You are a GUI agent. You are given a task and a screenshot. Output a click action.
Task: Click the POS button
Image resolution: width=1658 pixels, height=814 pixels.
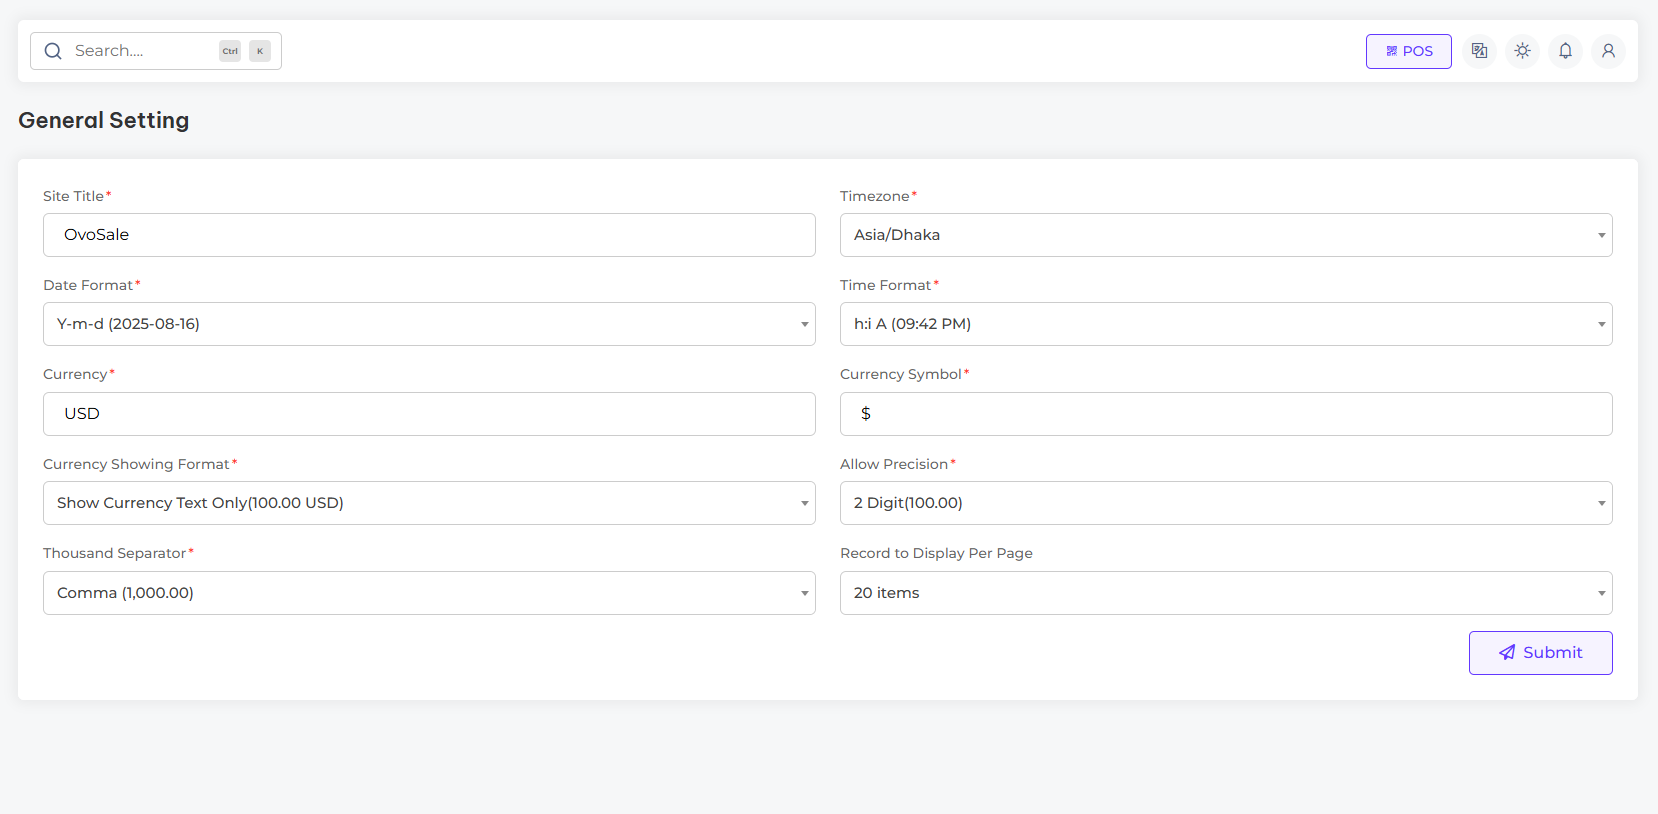point(1408,51)
